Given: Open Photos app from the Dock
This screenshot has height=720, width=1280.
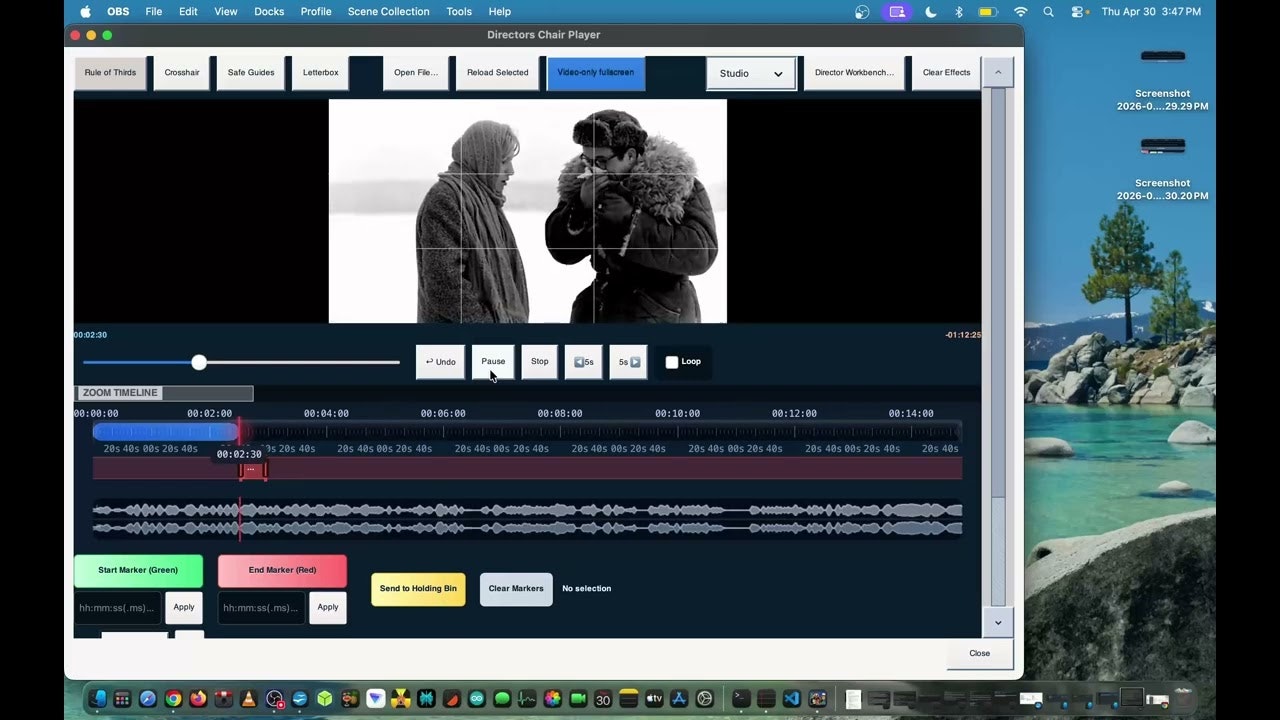Looking at the screenshot, I should pos(553,699).
